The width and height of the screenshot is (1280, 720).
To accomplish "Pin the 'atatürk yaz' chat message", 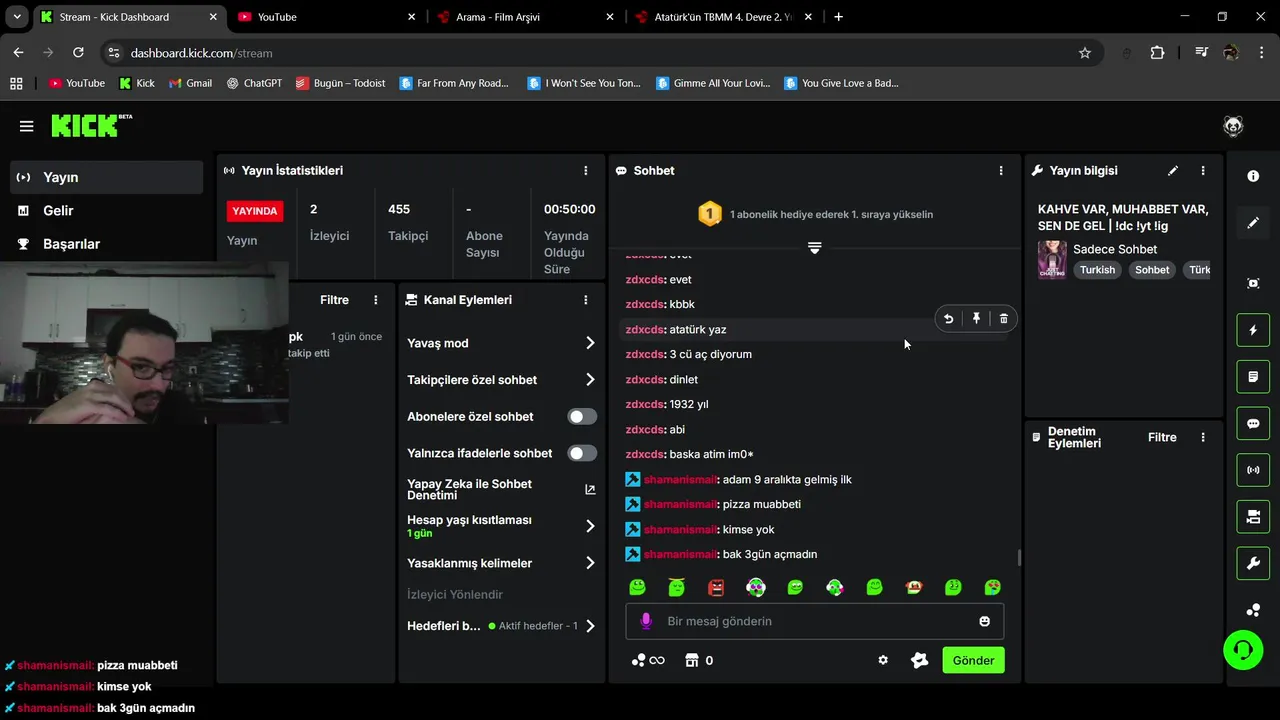I will click(976, 319).
